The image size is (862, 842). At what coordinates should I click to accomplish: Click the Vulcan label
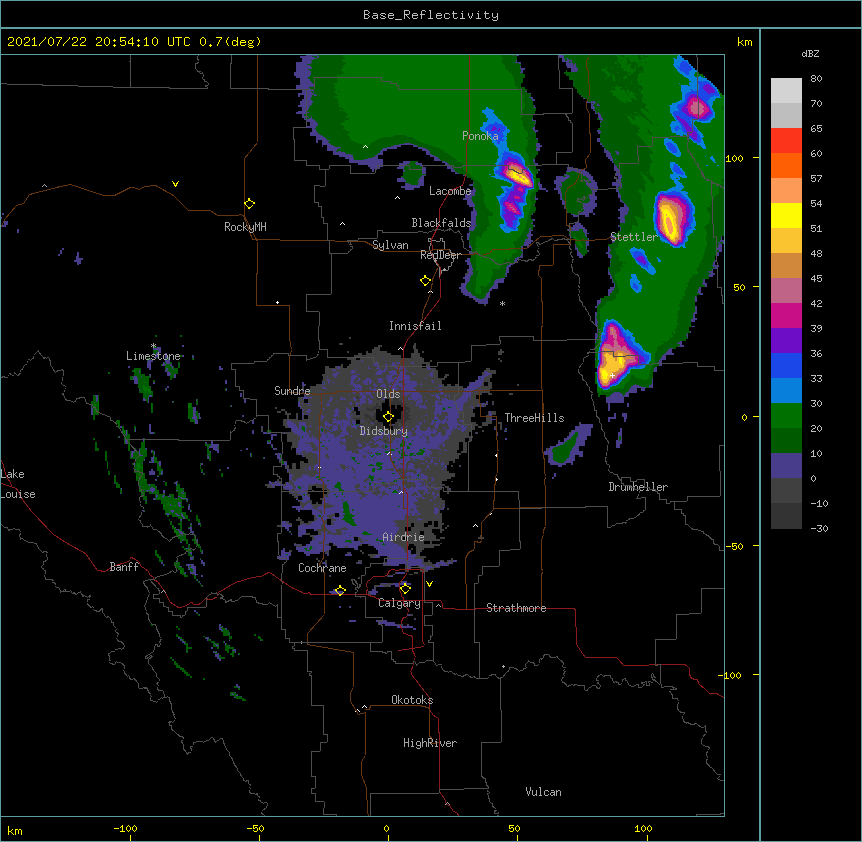(543, 792)
